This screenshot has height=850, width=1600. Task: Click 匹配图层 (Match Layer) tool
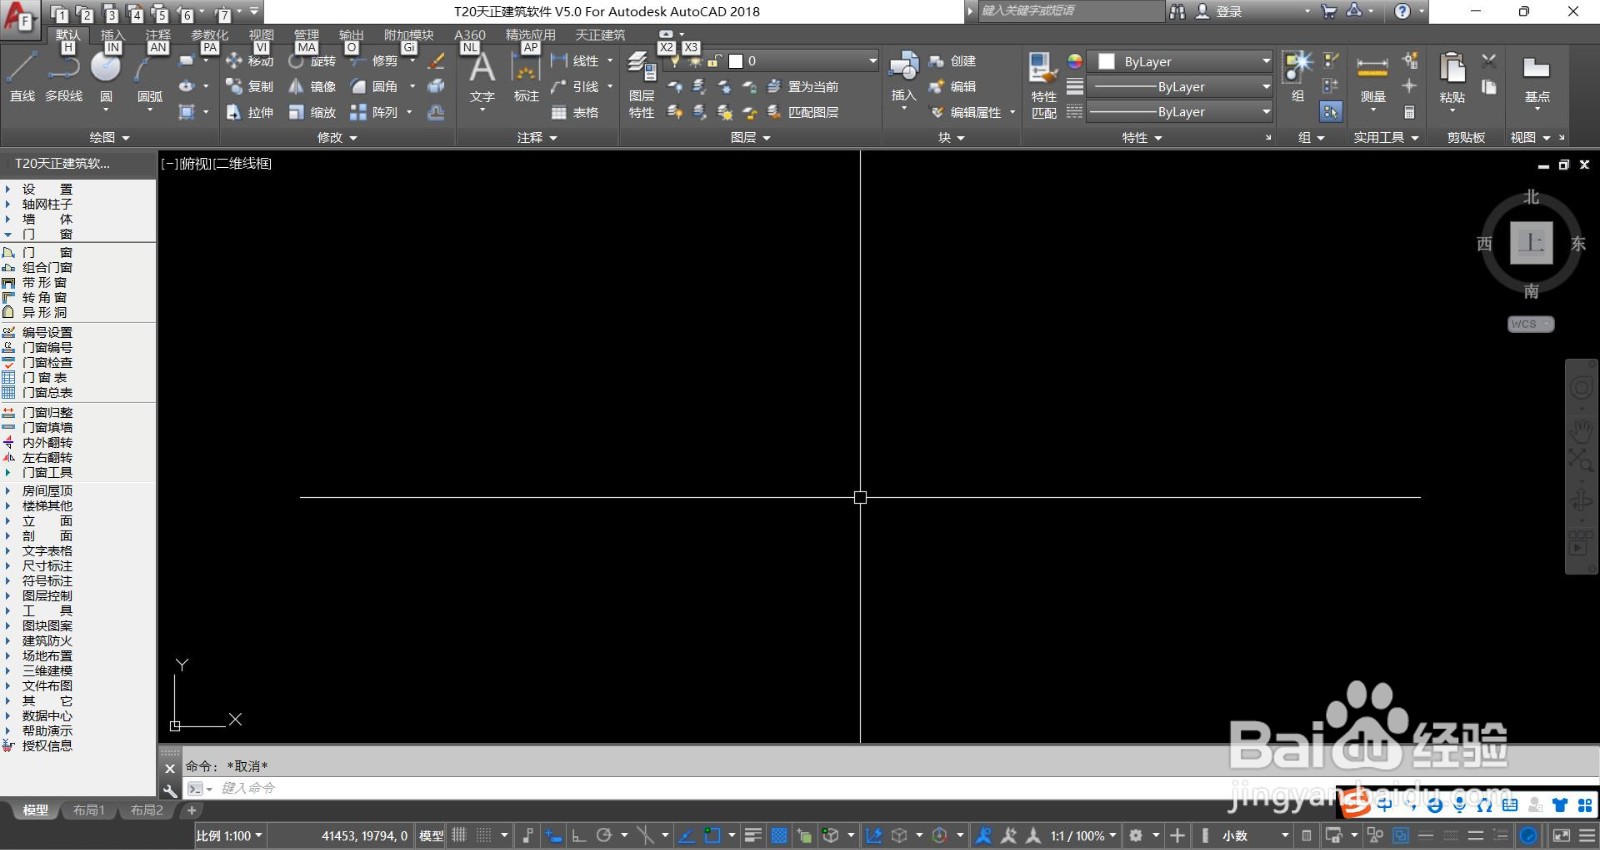tap(803, 113)
